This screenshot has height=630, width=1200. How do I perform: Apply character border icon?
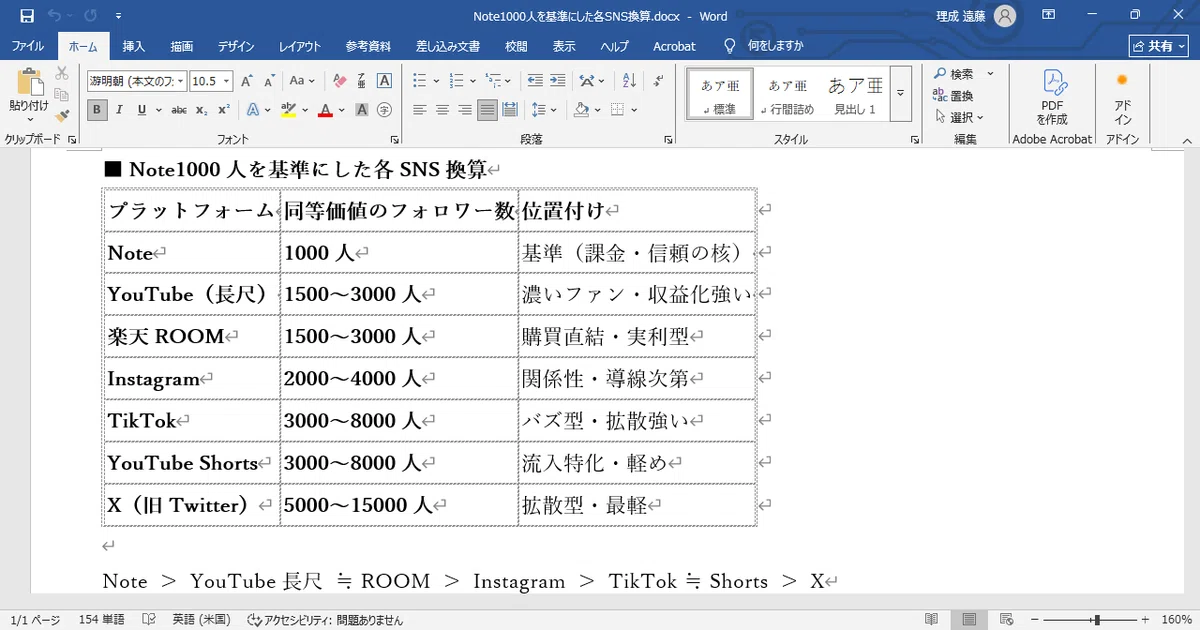coord(384,80)
